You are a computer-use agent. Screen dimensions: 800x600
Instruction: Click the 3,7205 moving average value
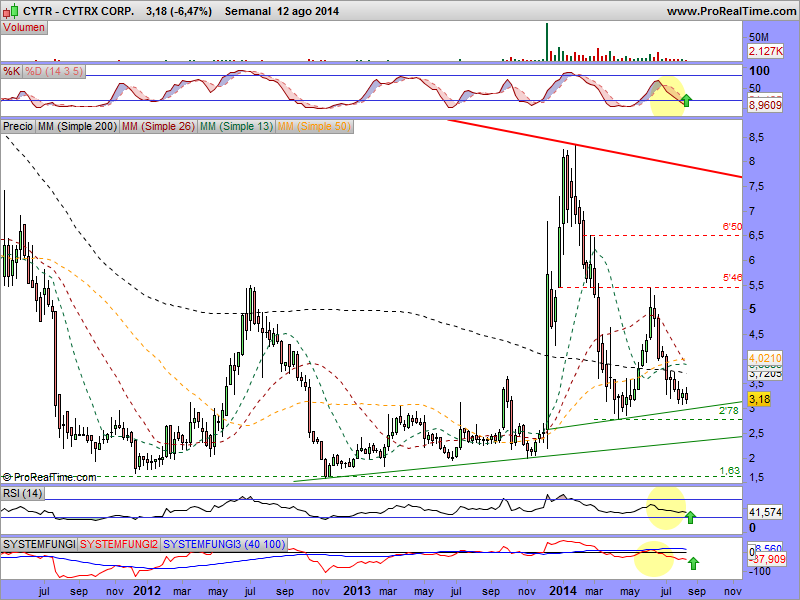pyautogui.click(x=765, y=374)
